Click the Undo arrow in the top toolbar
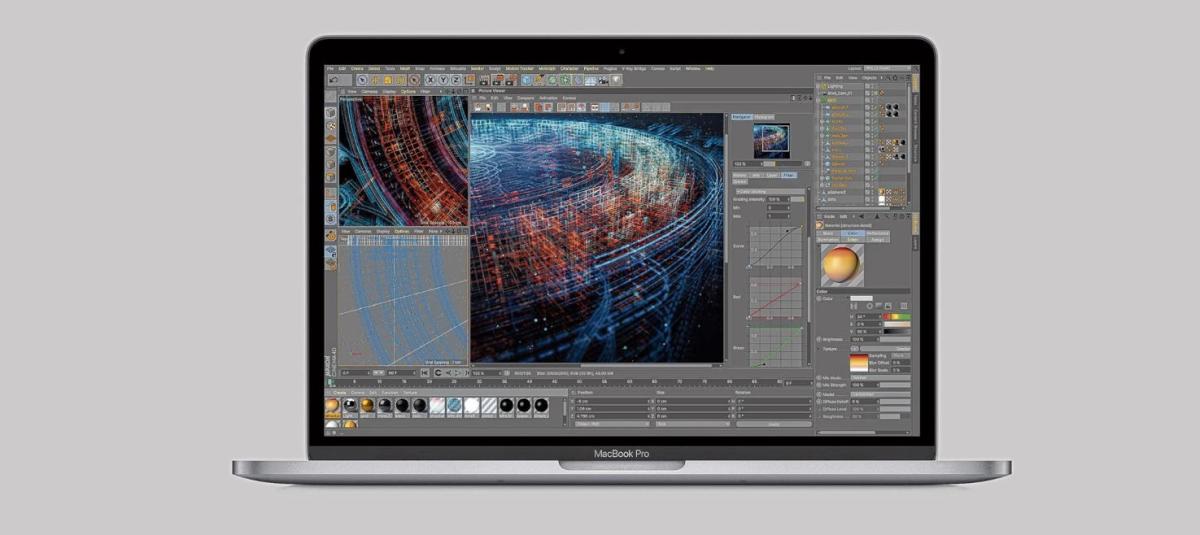The height and width of the screenshot is (535, 1200). tap(334, 80)
